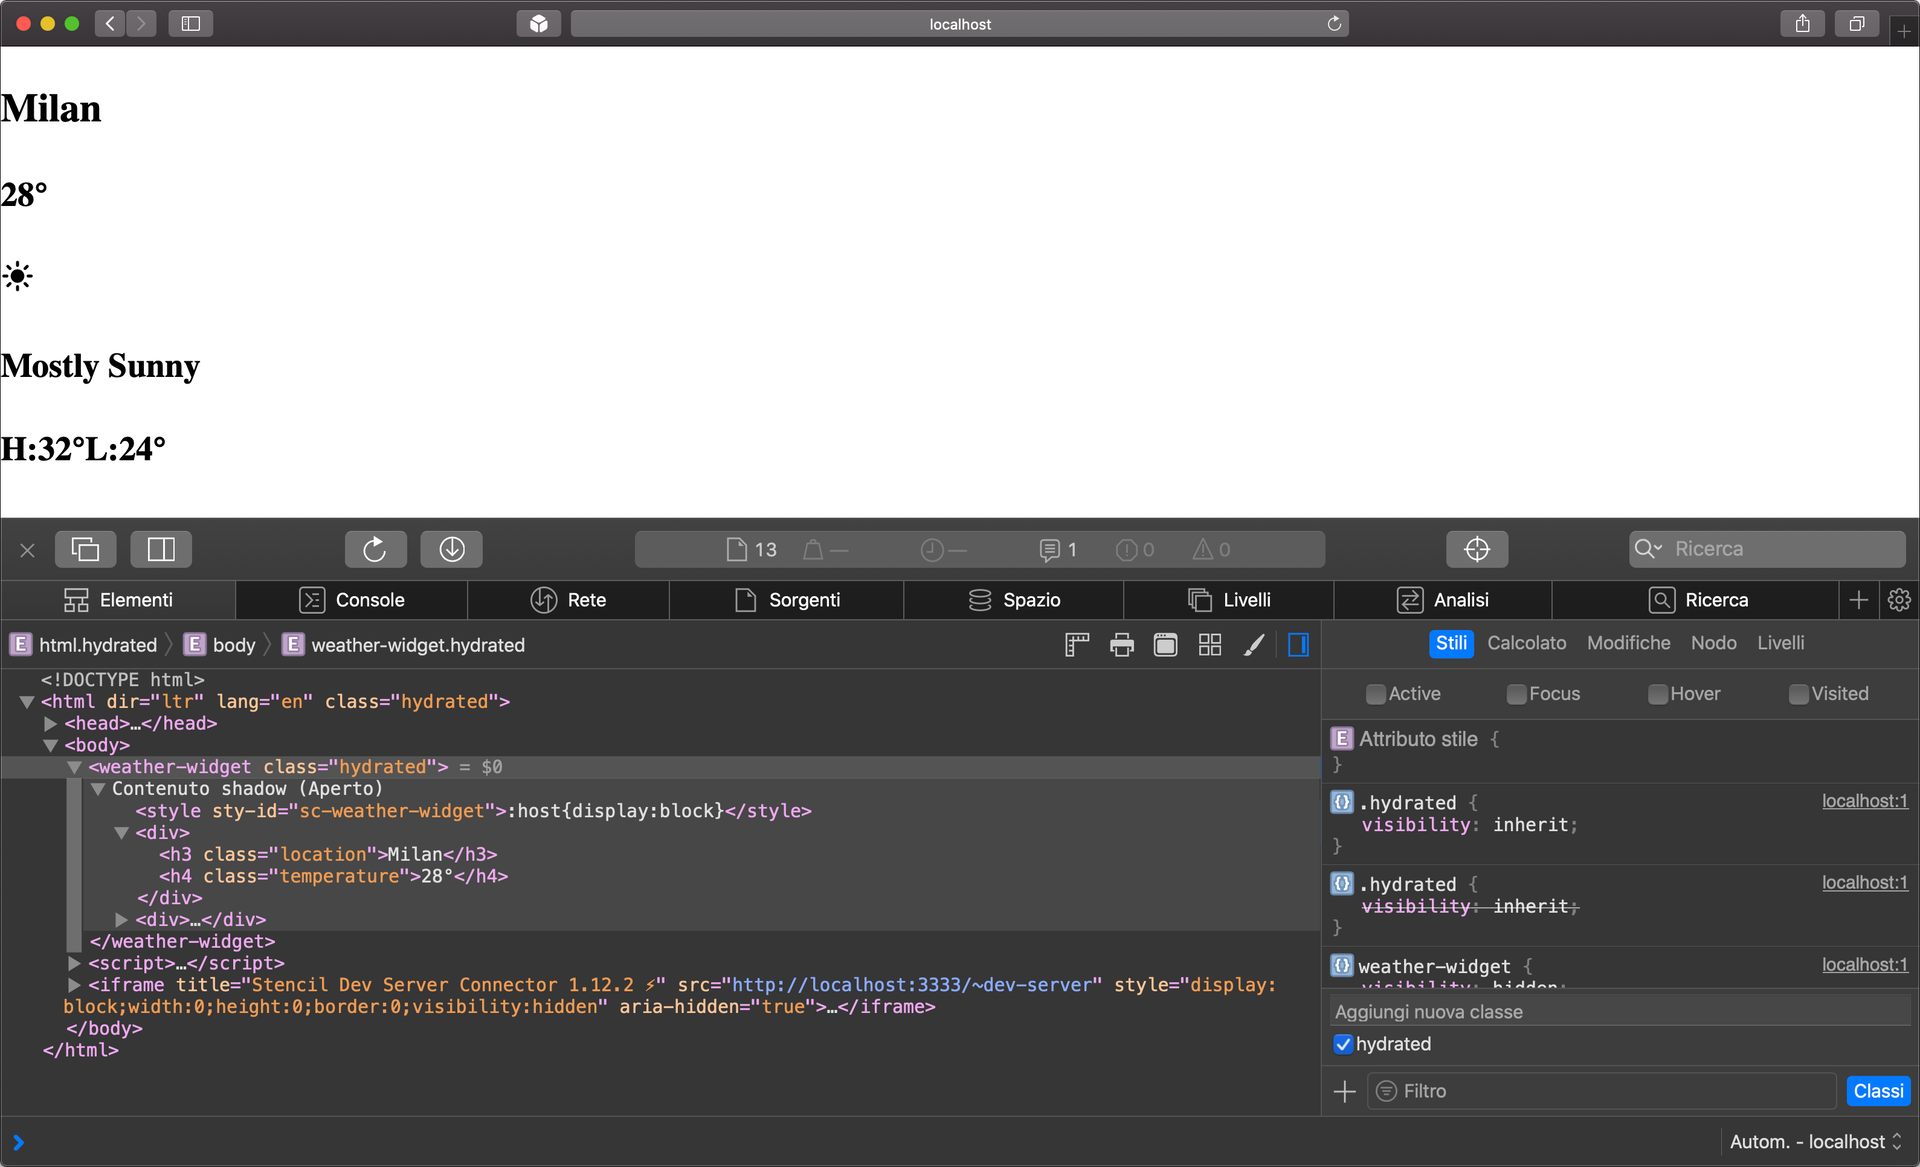Open the Spazio tab
The width and height of the screenshot is (1920, 1167).
[x=1014, y=600]
